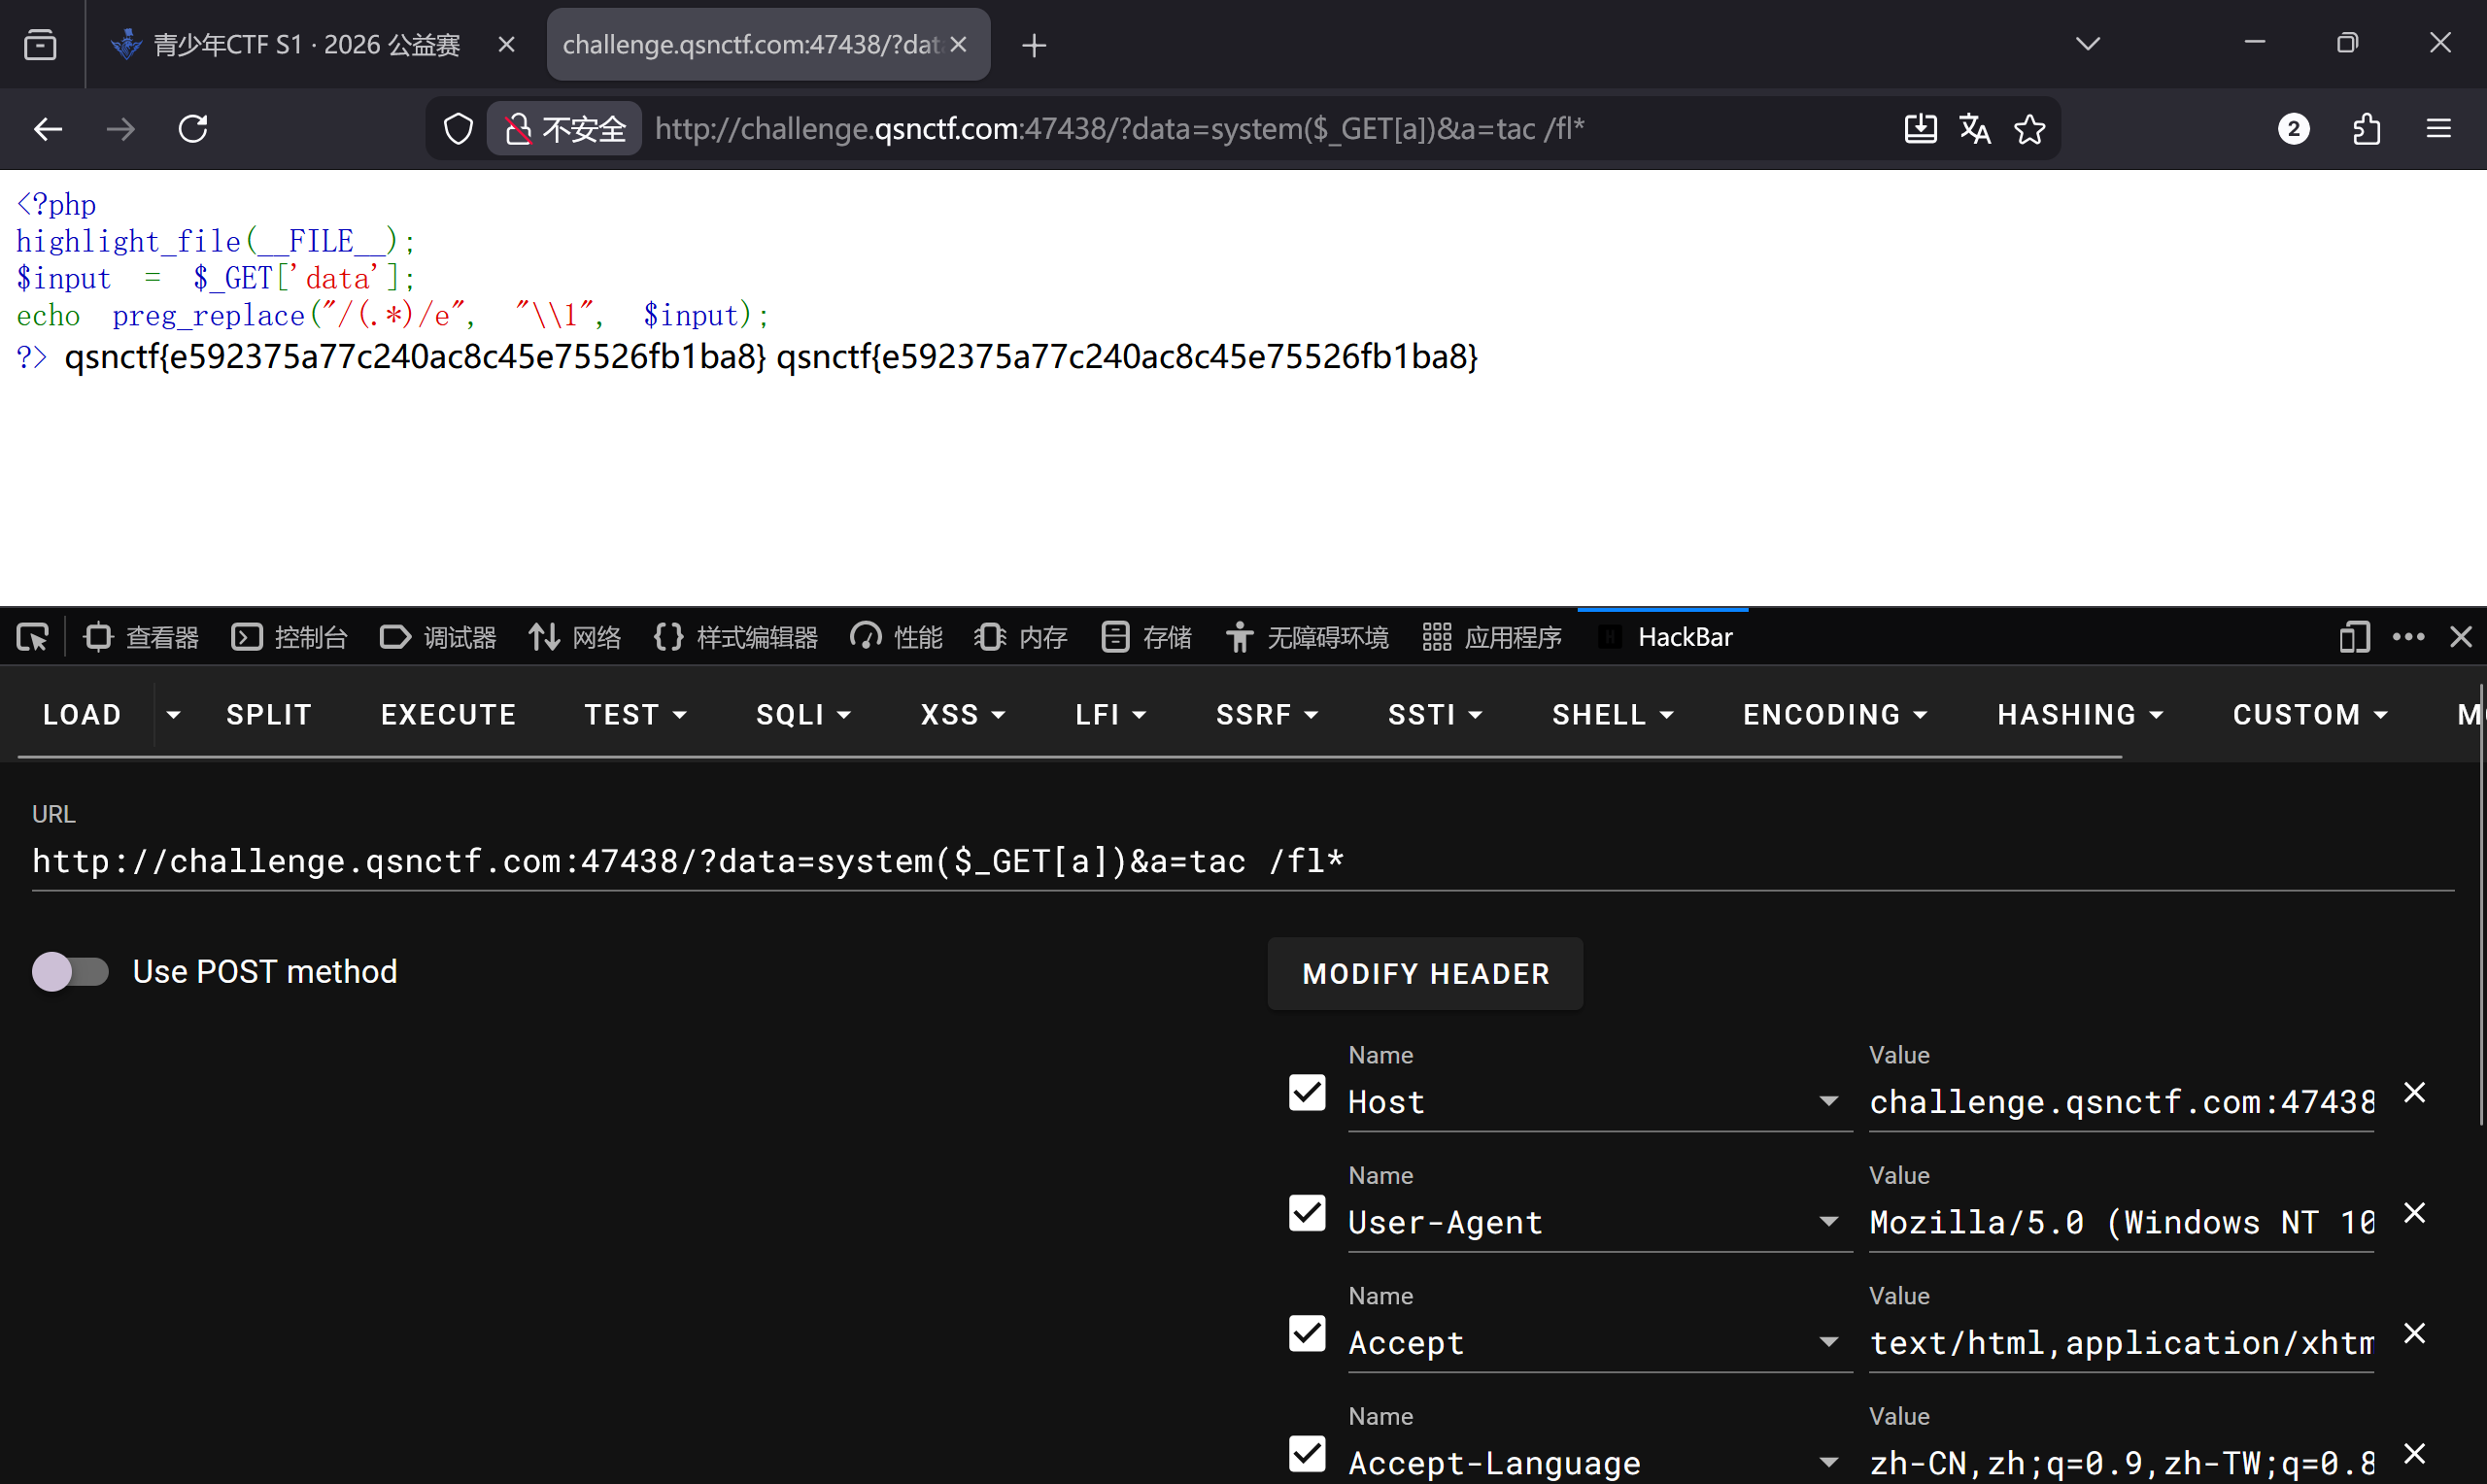Screen dimensions: 2487x1484
Task: Open the extensions puzzle icon
Action: (2366, 129)
